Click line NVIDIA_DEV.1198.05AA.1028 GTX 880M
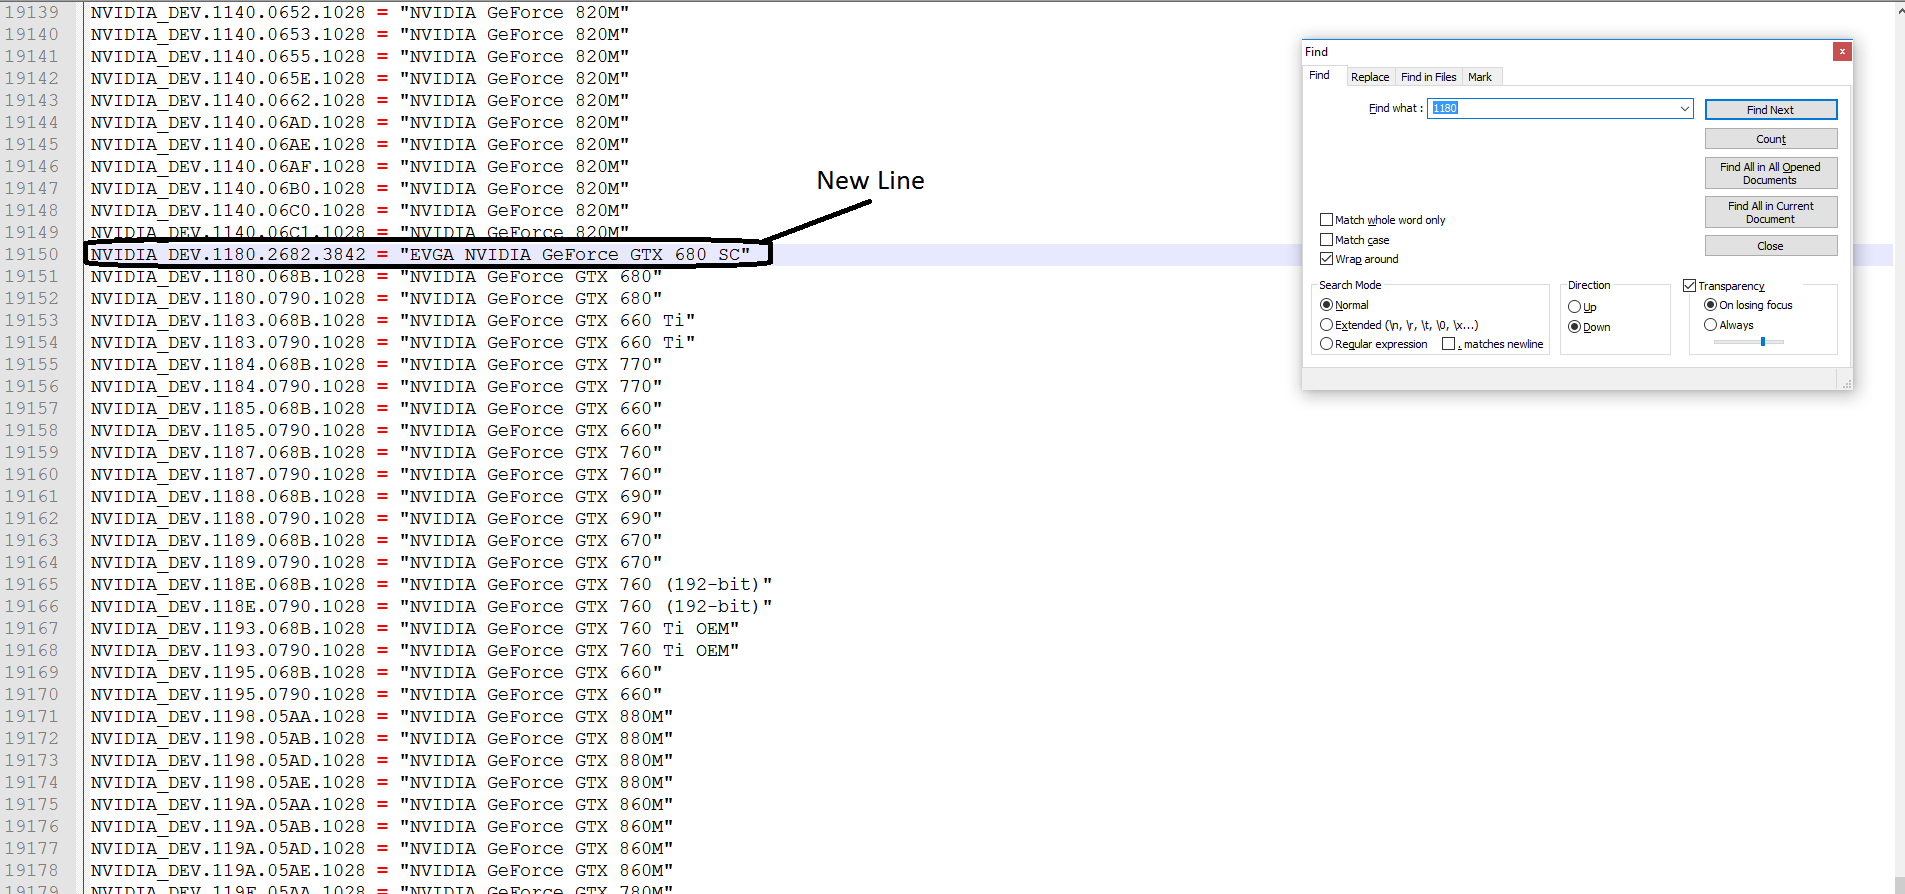1905x894 pixels. coord(382,717)
